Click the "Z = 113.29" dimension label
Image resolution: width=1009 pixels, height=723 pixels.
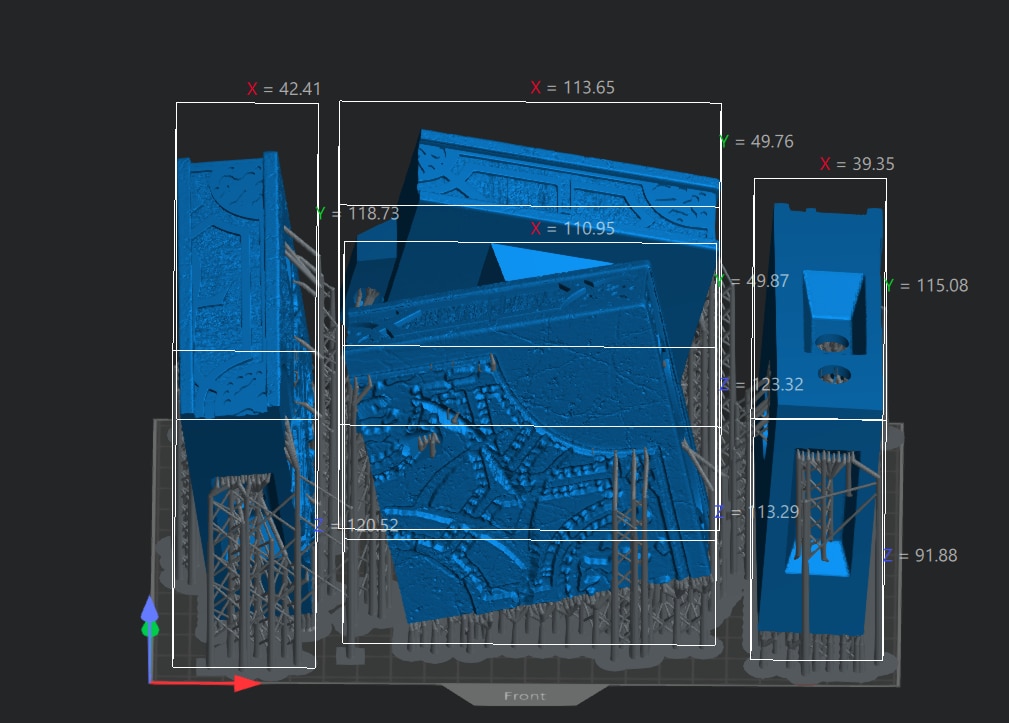[757, 512]
